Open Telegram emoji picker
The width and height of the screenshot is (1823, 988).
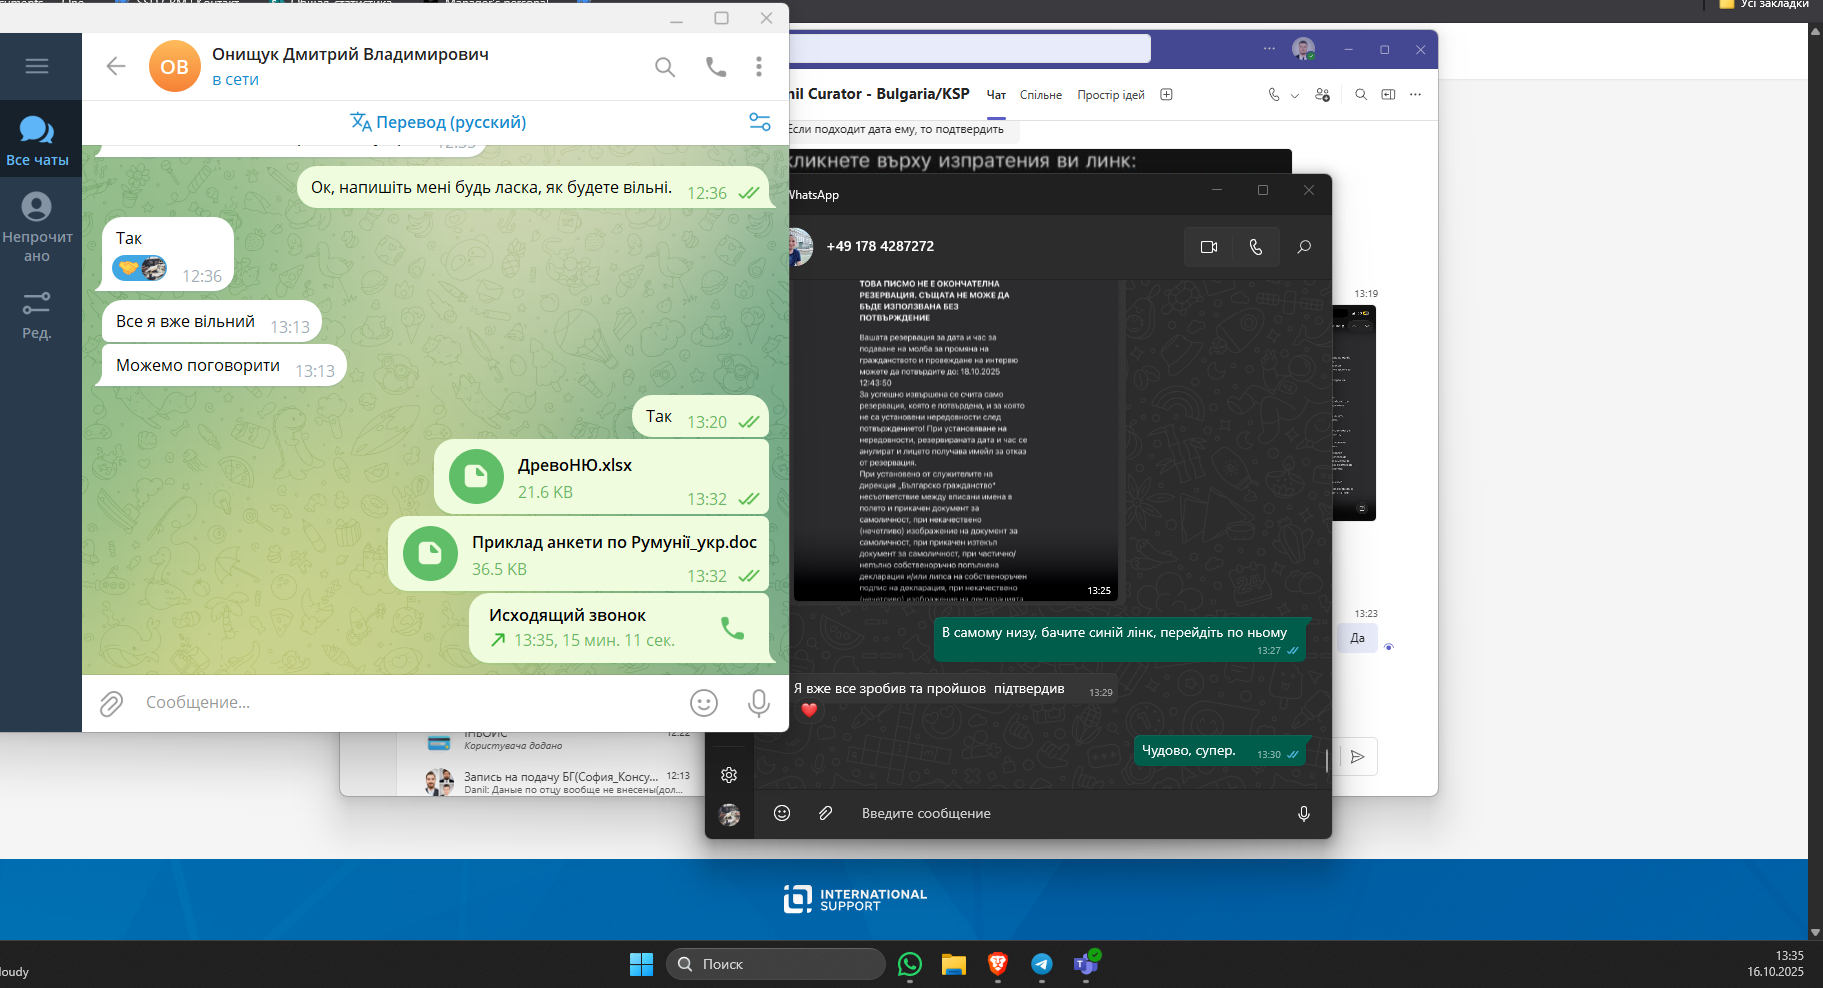click(704, 704)
